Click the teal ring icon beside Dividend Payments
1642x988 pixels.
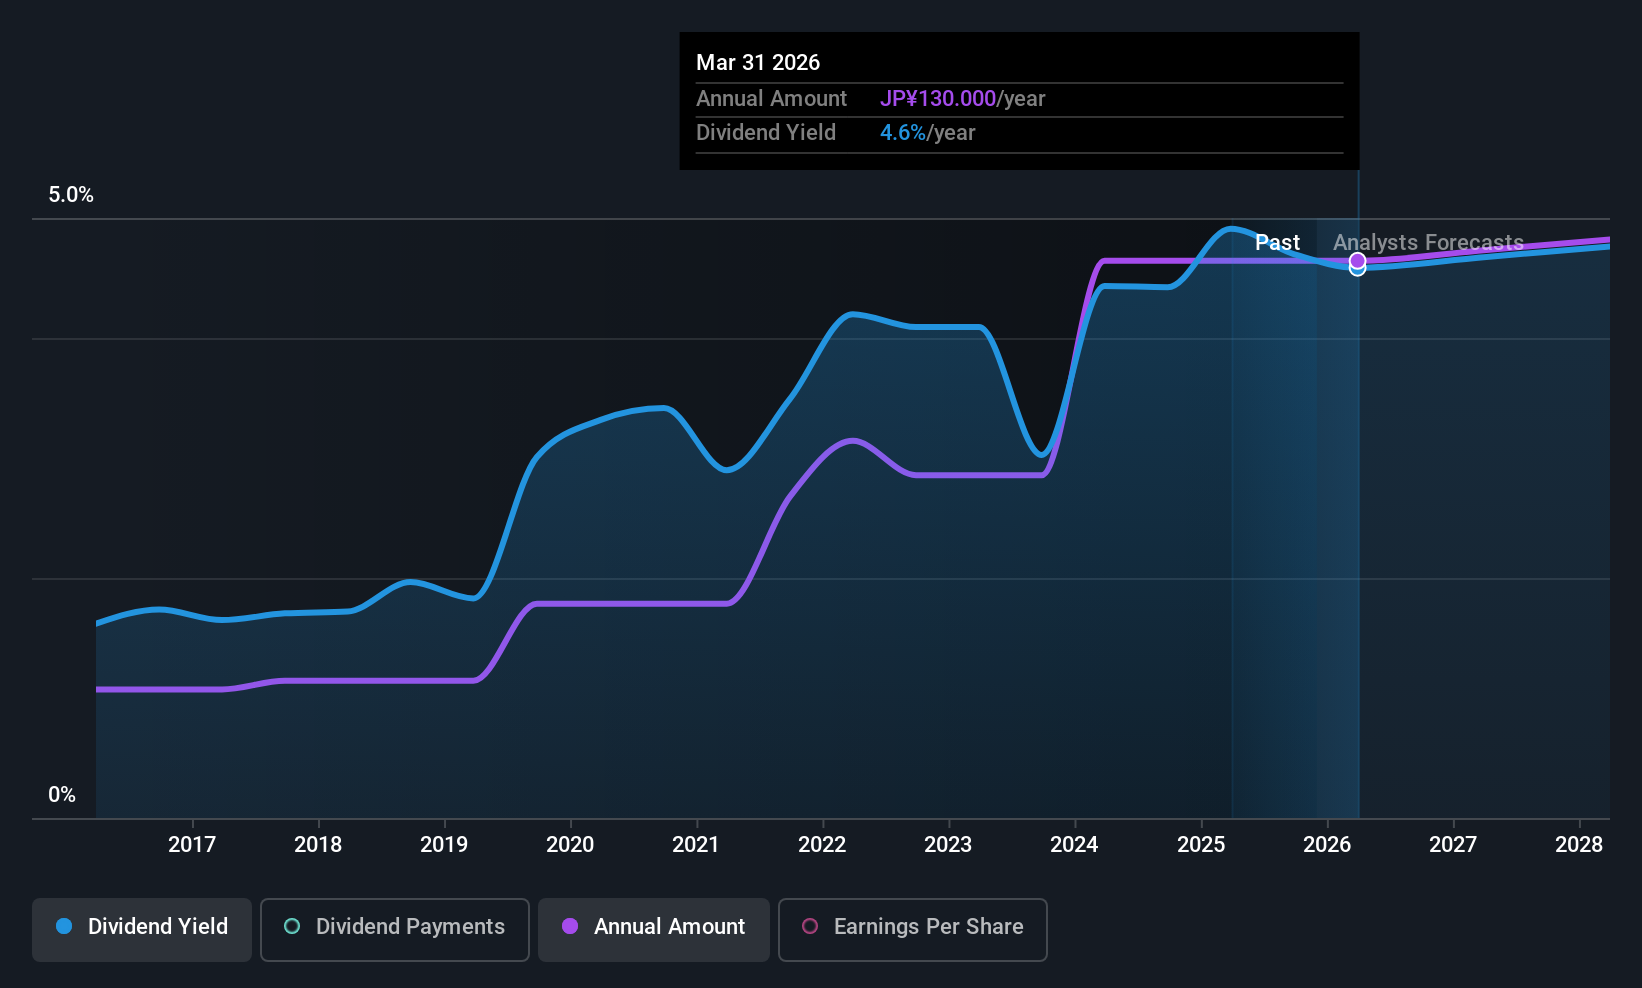pos(292,927)
